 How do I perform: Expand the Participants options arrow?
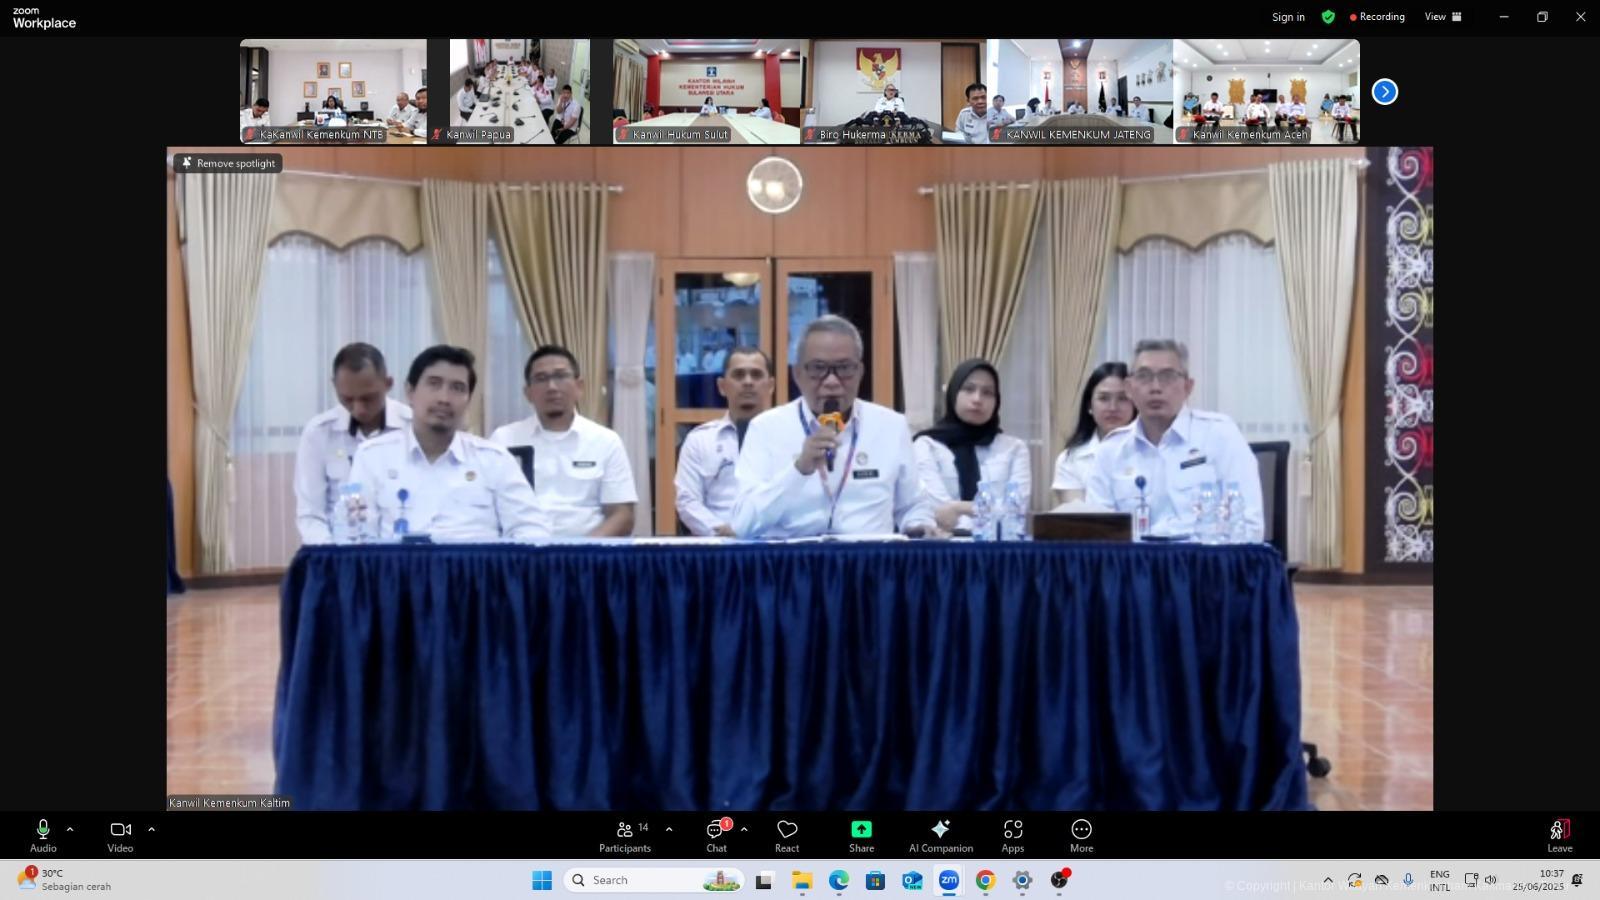point(669,829)
